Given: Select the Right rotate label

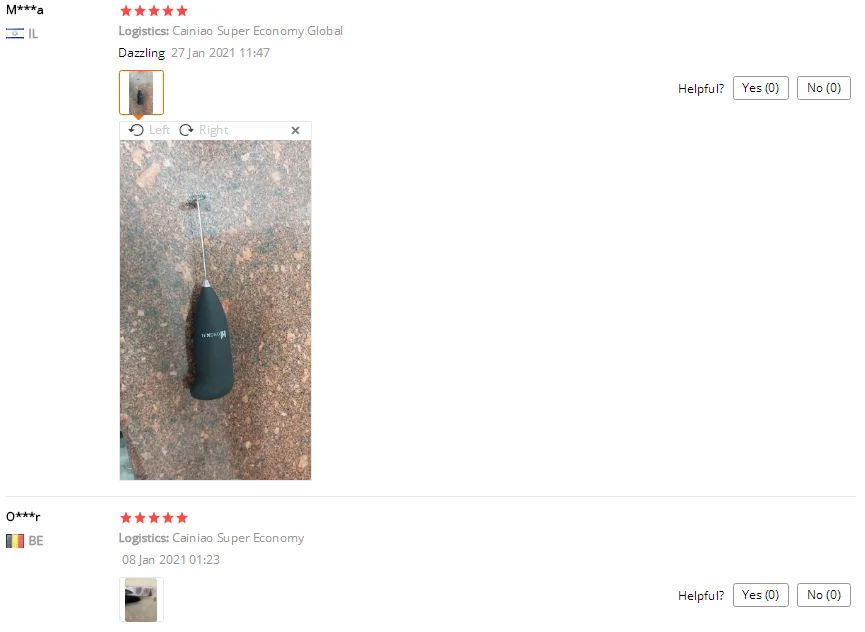Looking at the screenshot, I should 213,130.
